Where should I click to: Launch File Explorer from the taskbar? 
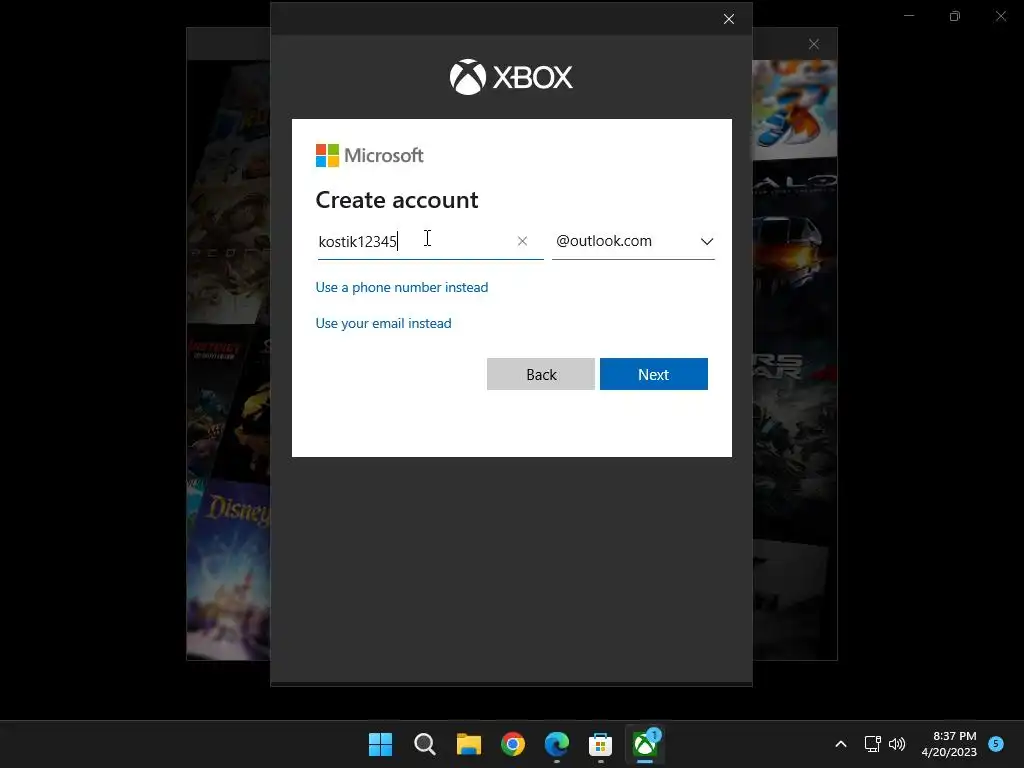(x=468, y=744)
